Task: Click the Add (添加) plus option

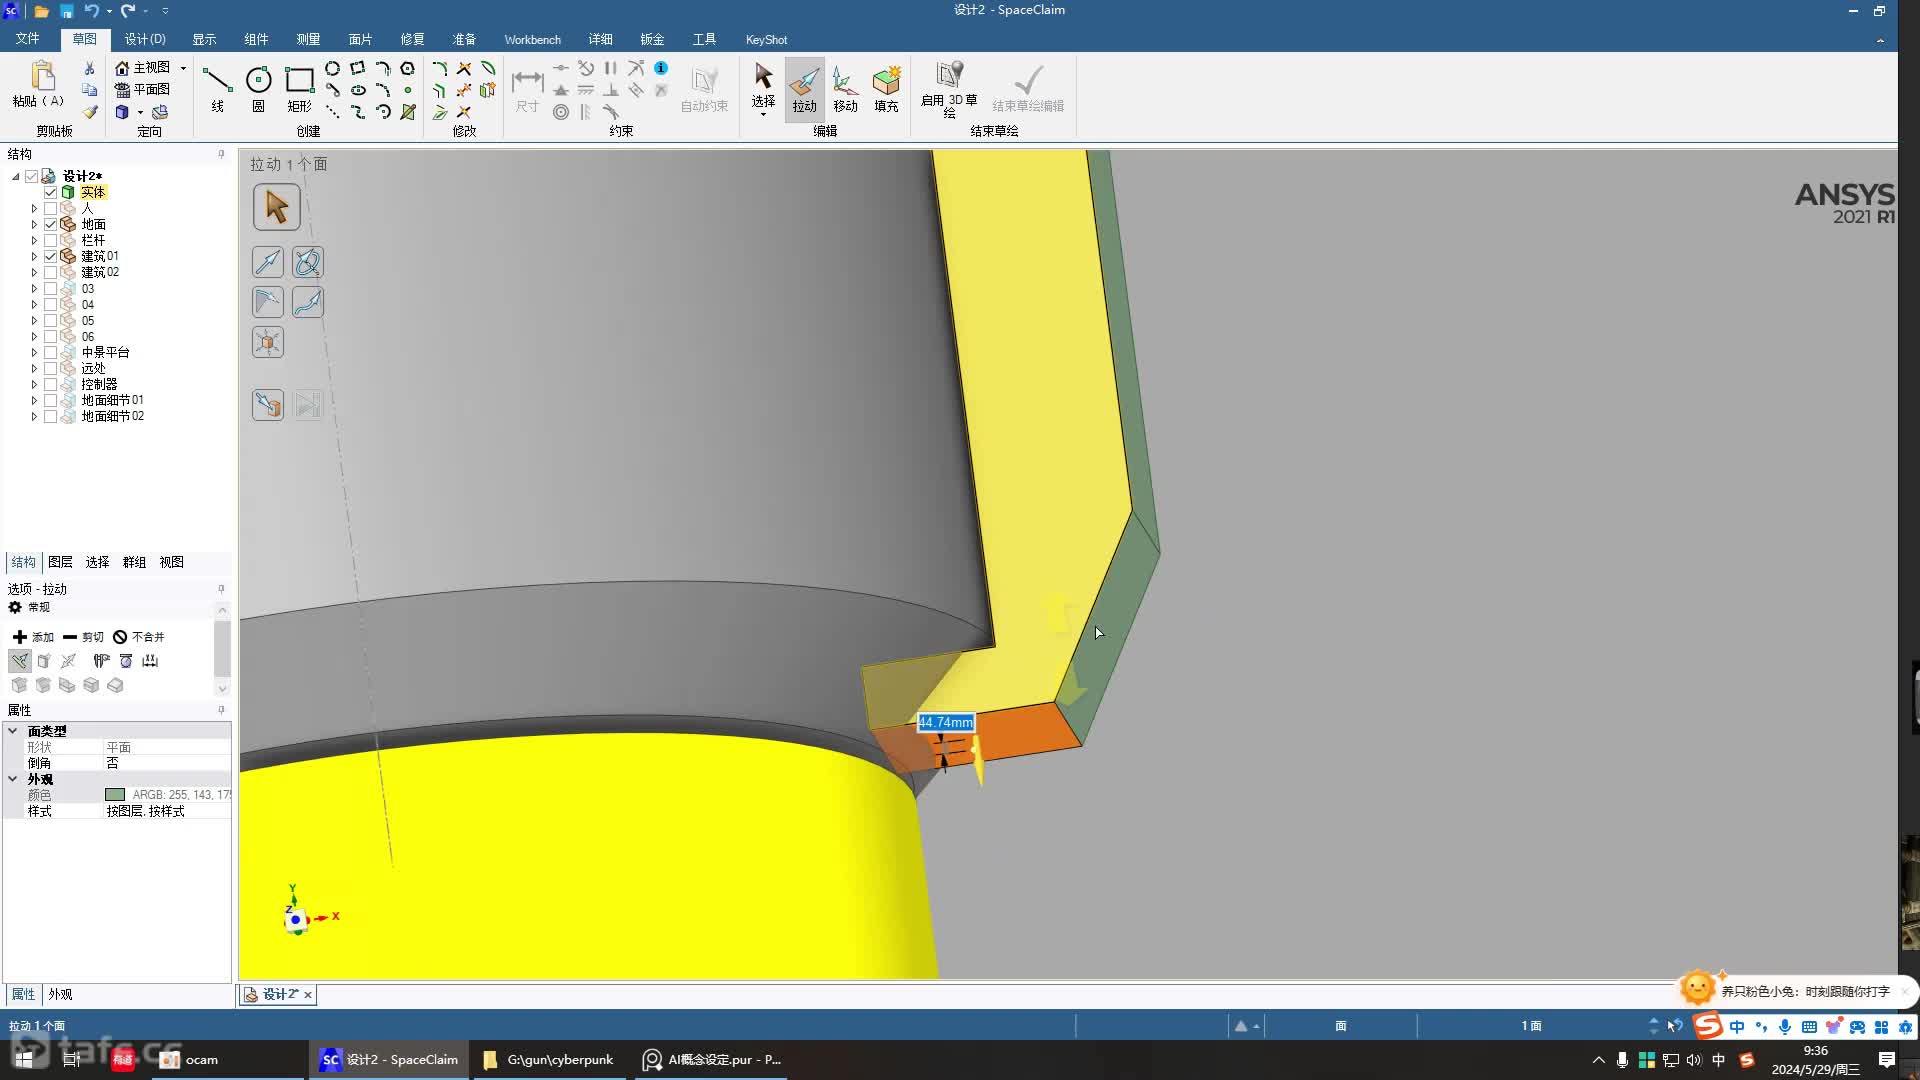Action: click(x=33, y=636)
